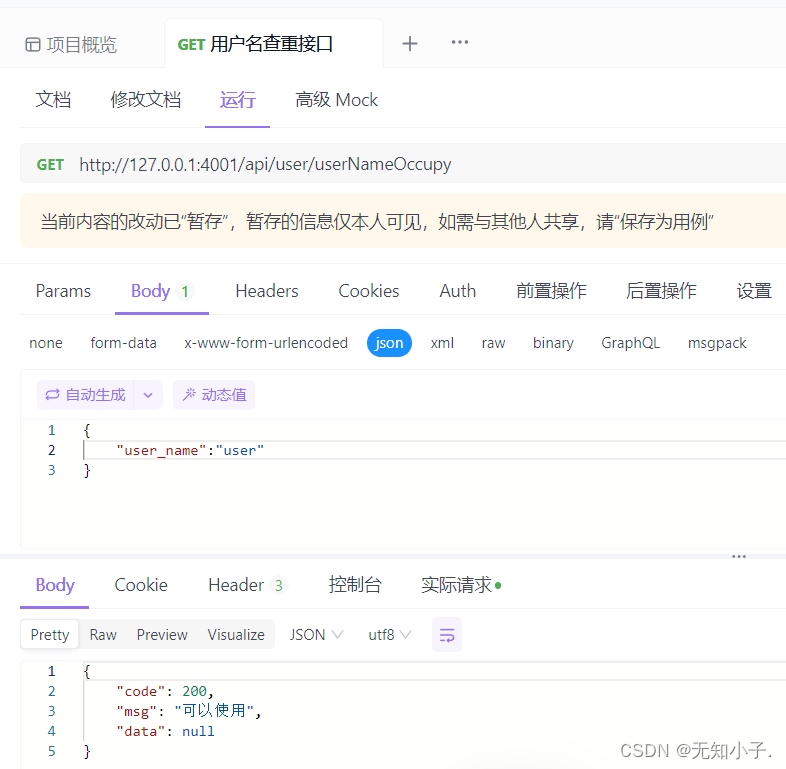786x769 pixels.
Task: Click the 暂存 notice banner text
Action: (377, 221)
